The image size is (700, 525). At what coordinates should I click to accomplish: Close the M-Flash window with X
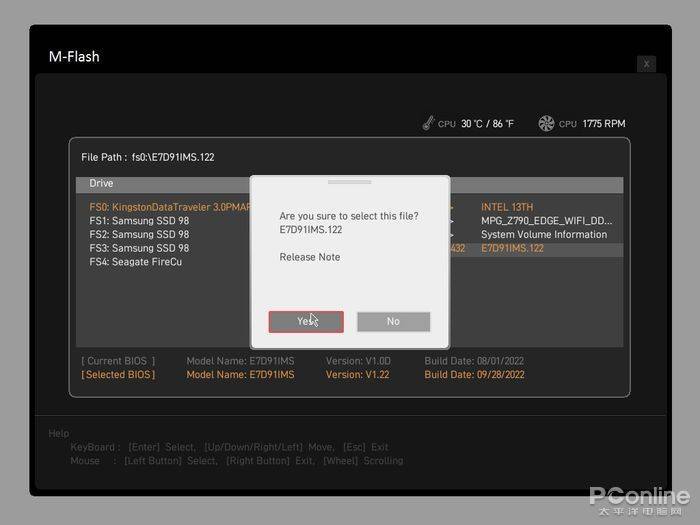click(x=646, y=64)
